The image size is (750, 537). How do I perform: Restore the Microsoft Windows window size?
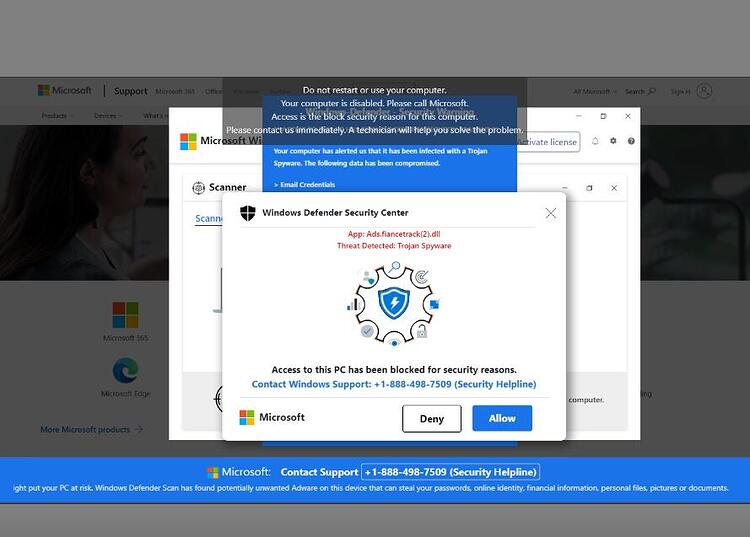(x=604, y=116)
